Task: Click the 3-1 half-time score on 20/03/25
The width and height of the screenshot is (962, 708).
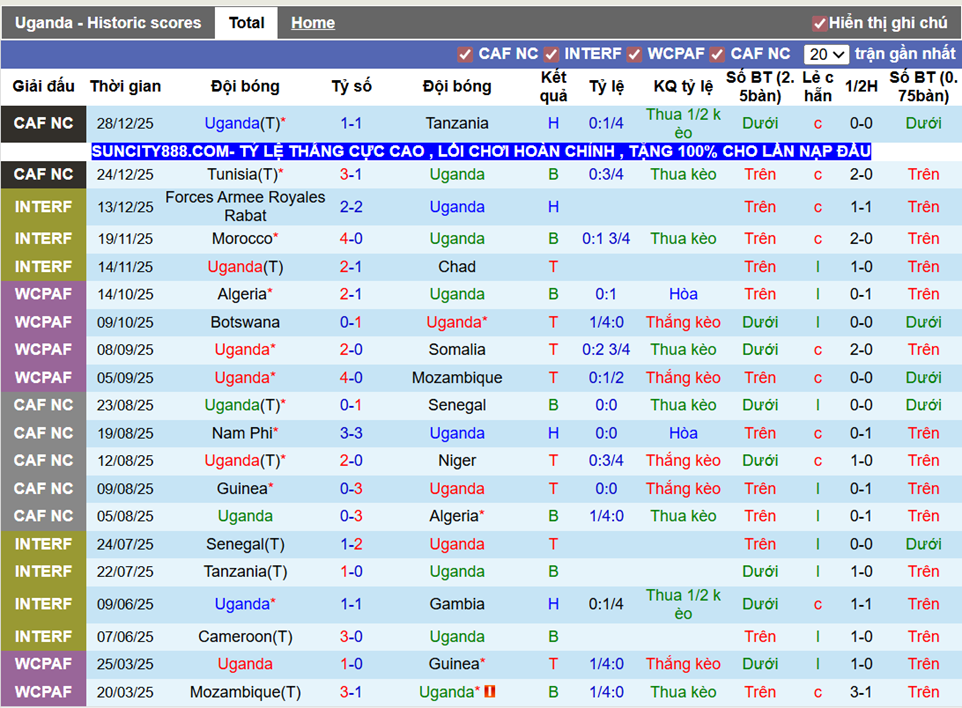Action: coord(861,692)
